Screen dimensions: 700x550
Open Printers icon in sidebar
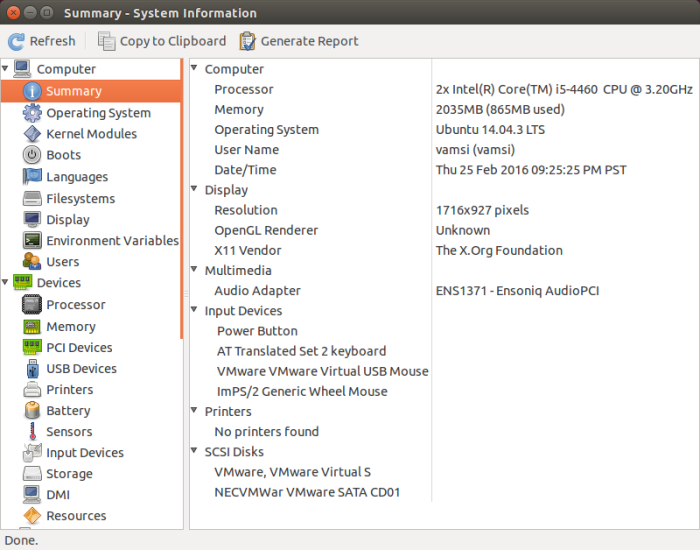(32, 390)
